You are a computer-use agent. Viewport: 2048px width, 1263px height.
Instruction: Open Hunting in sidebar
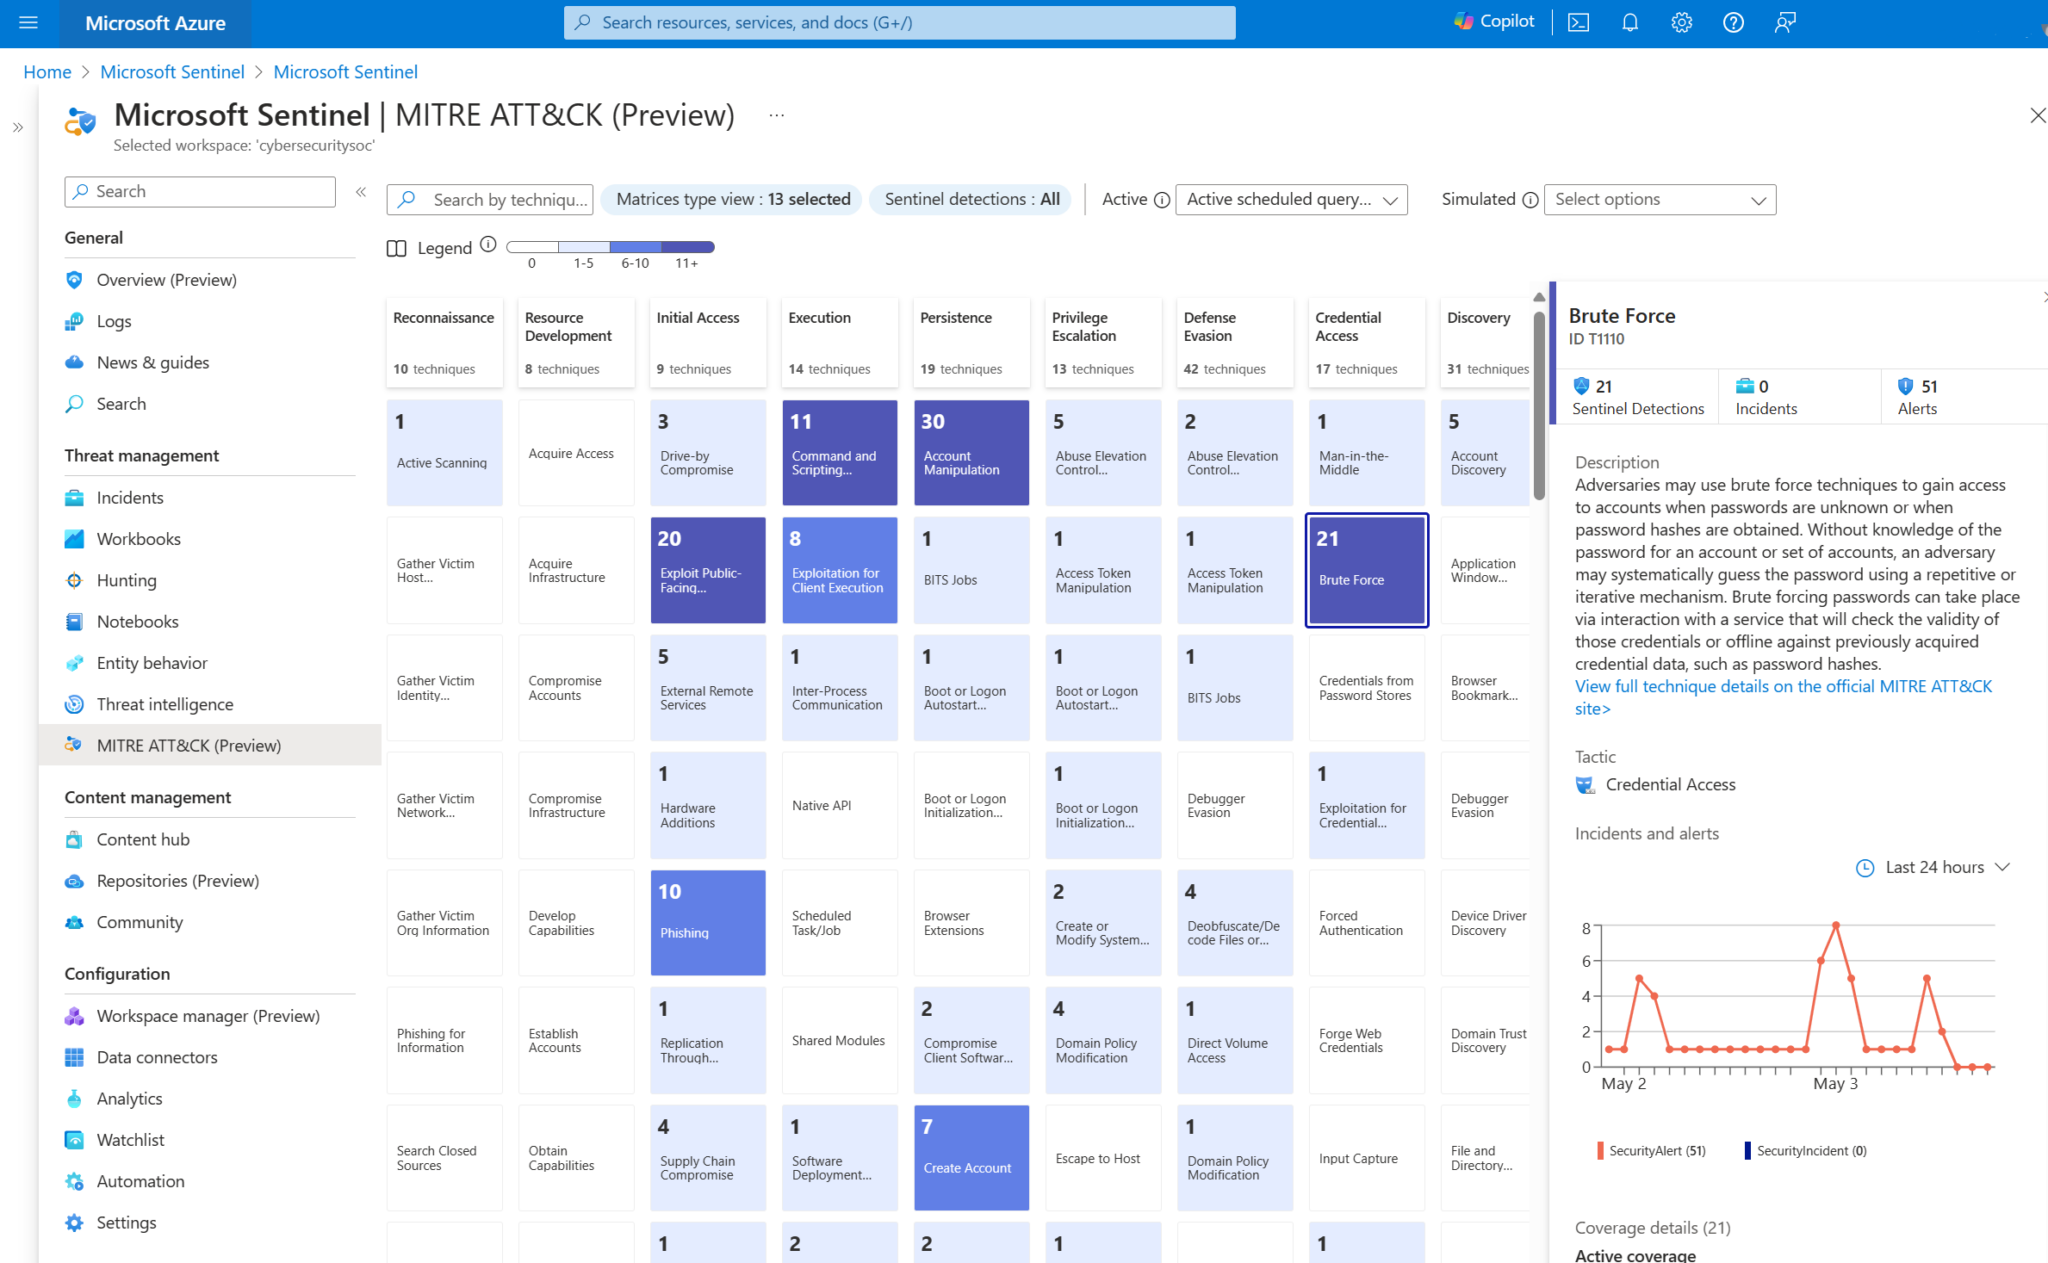click(x=126, y=580)
